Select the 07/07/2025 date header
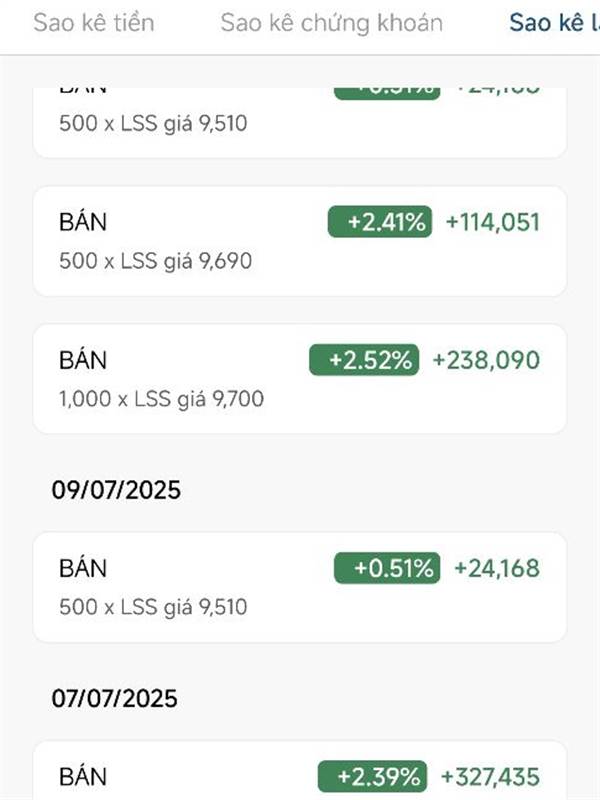 coord(115,698)
